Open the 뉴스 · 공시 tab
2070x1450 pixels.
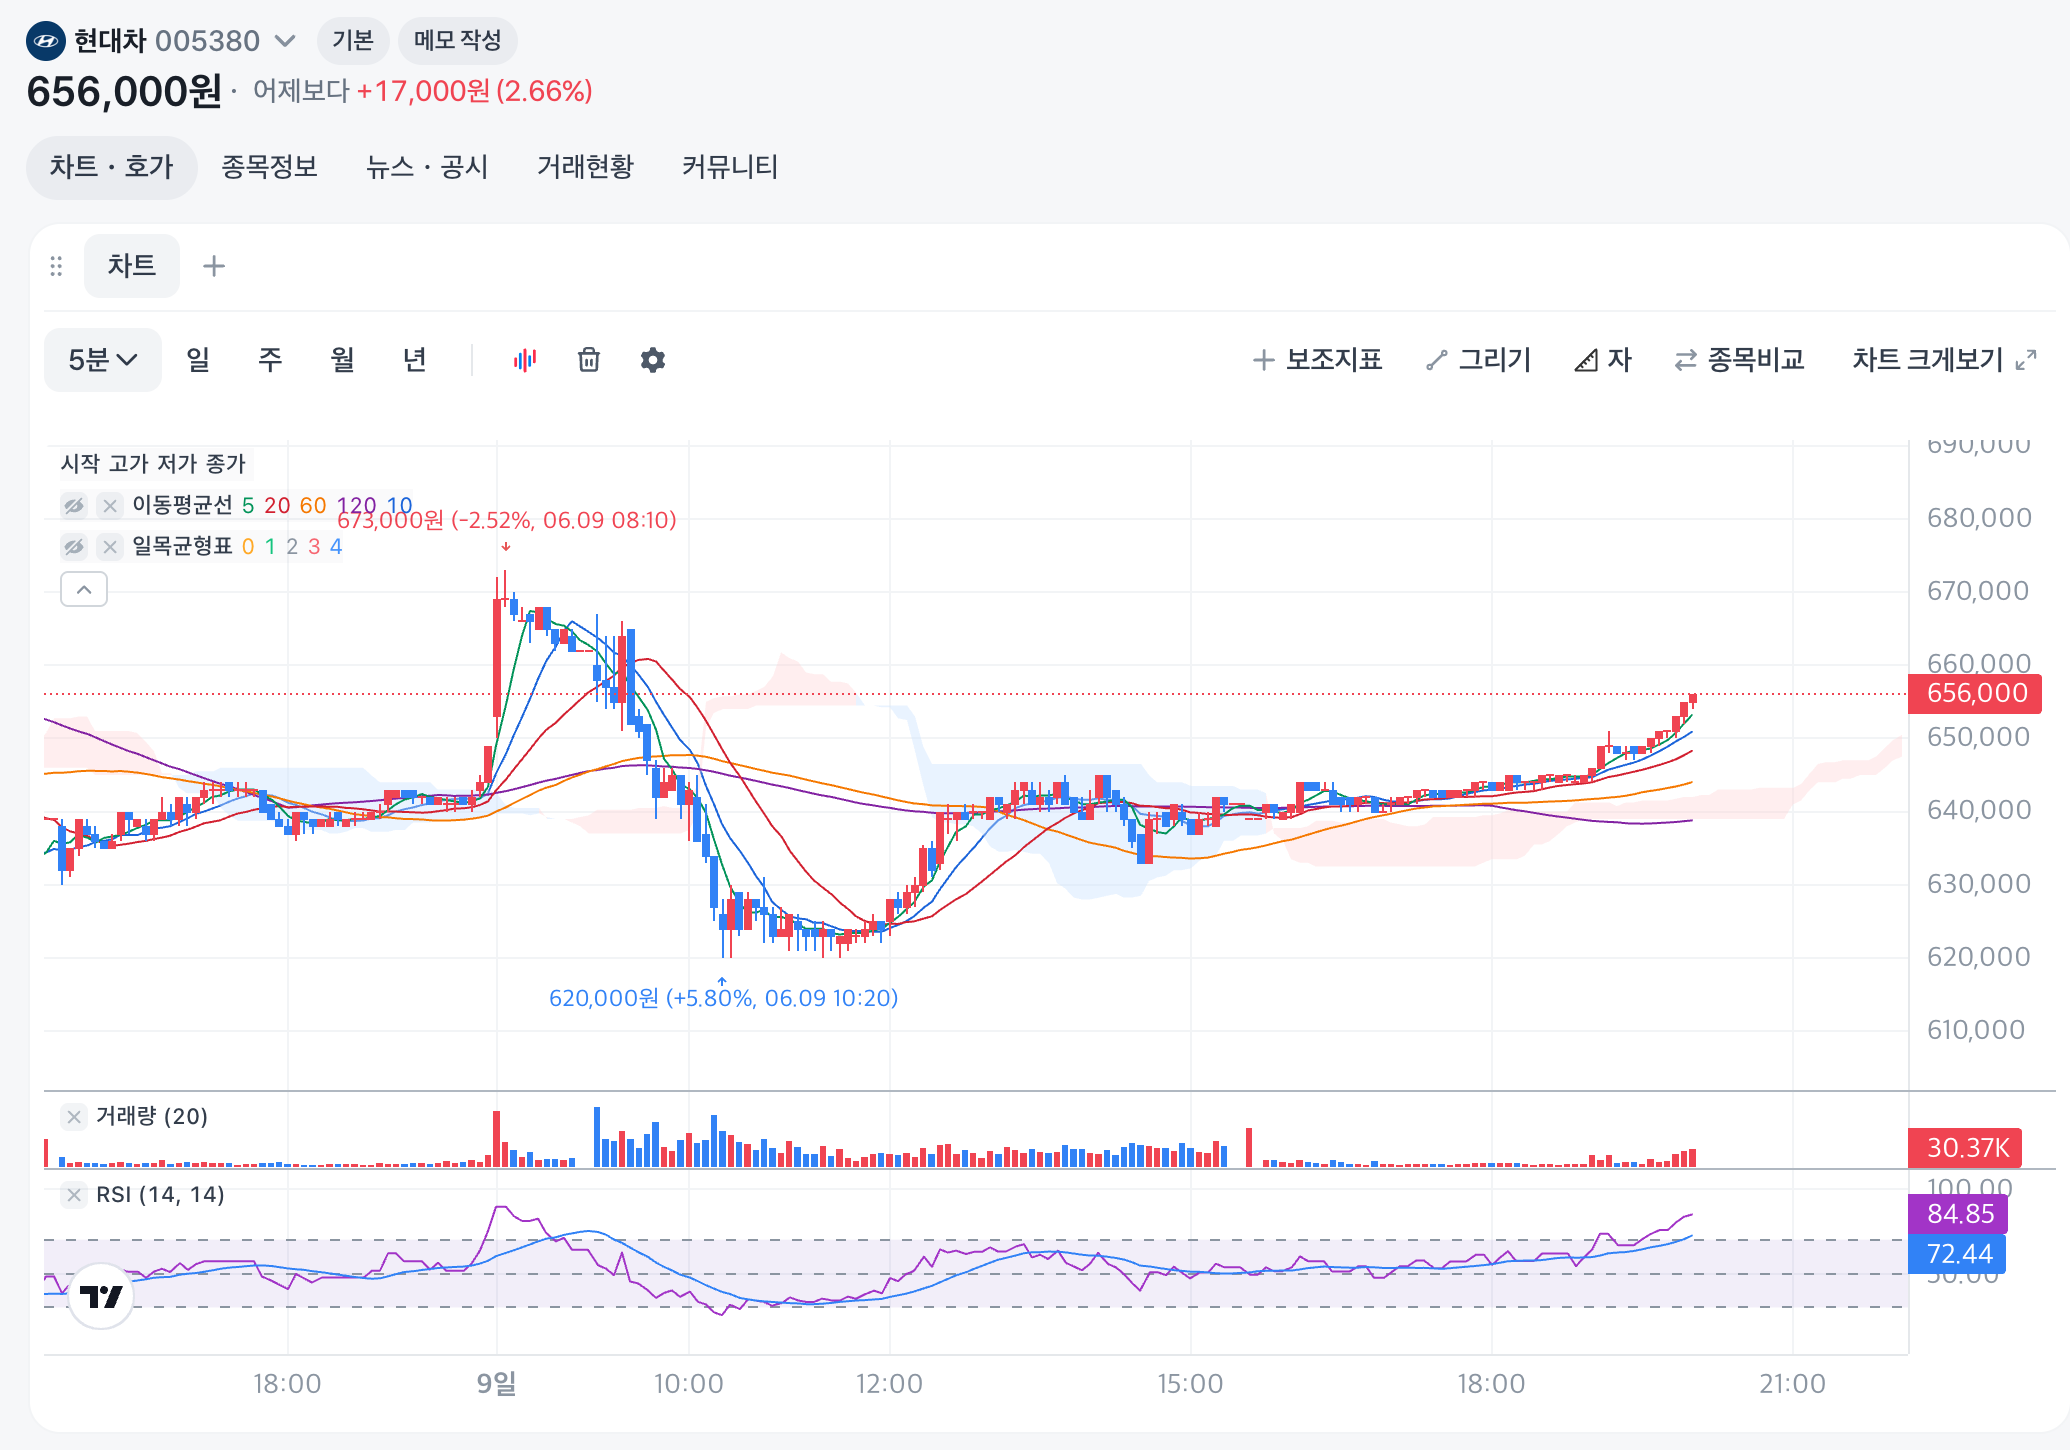pos(427,167)
